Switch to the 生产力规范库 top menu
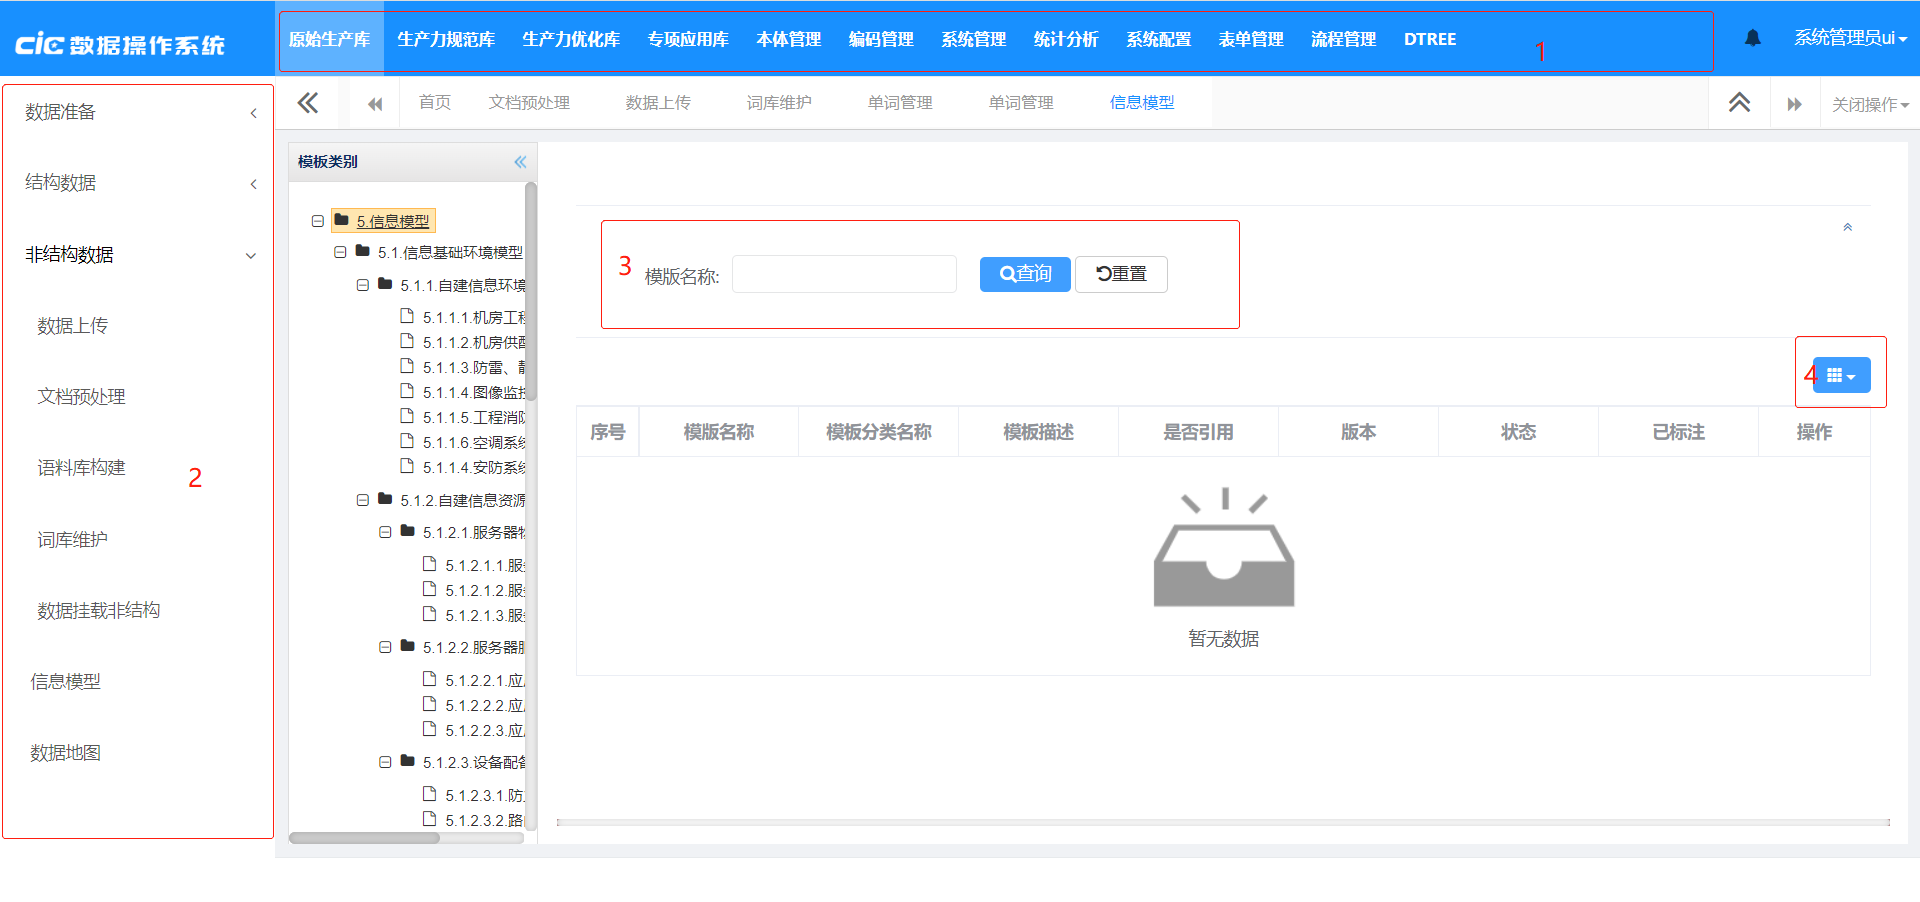Screen dimensions: 1920x902 446,39
